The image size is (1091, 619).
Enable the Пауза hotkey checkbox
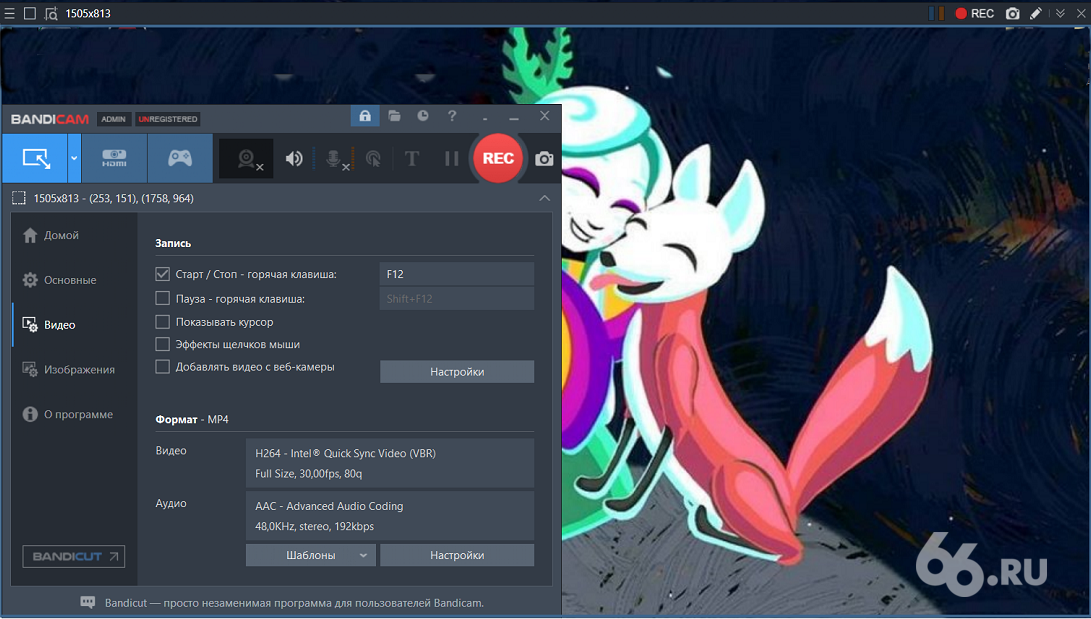(163, 298)
